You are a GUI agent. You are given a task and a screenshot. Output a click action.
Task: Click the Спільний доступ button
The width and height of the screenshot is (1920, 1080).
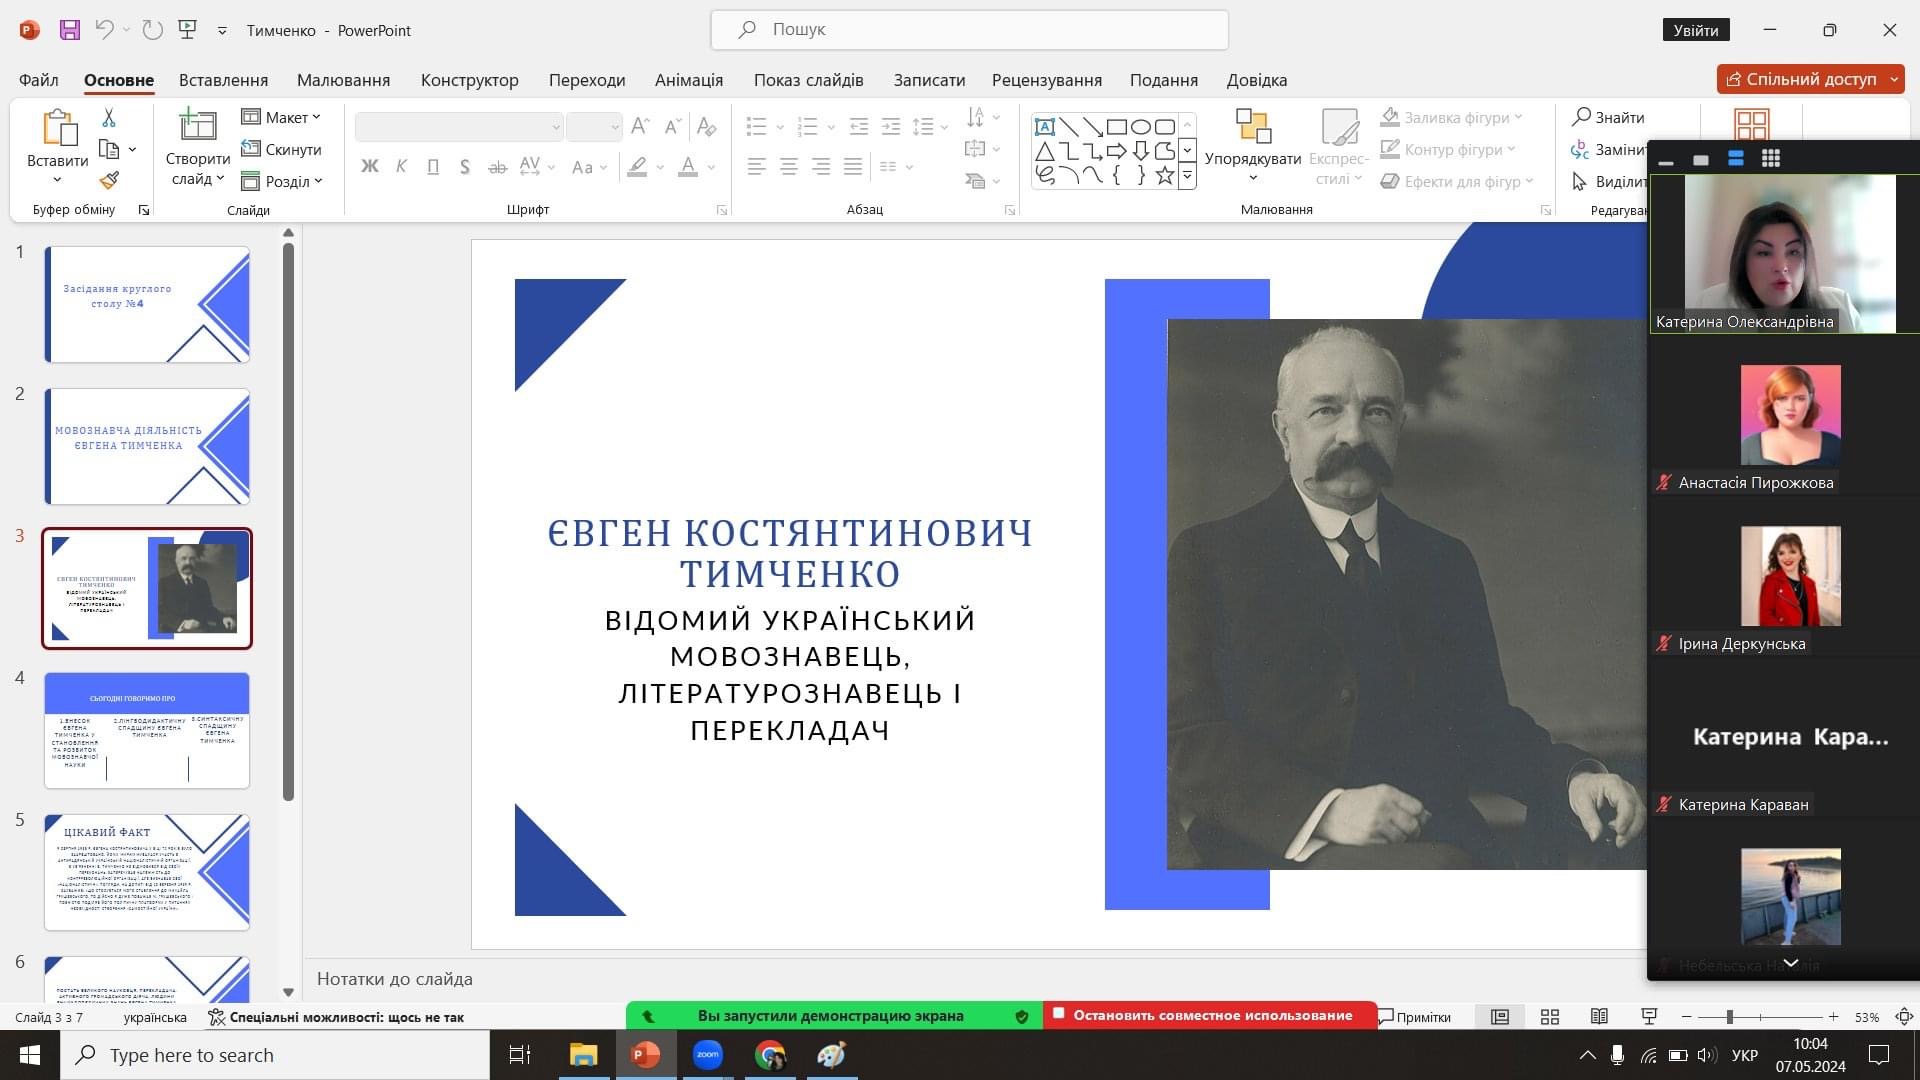pyautogui.click(x=1801, y=79)
